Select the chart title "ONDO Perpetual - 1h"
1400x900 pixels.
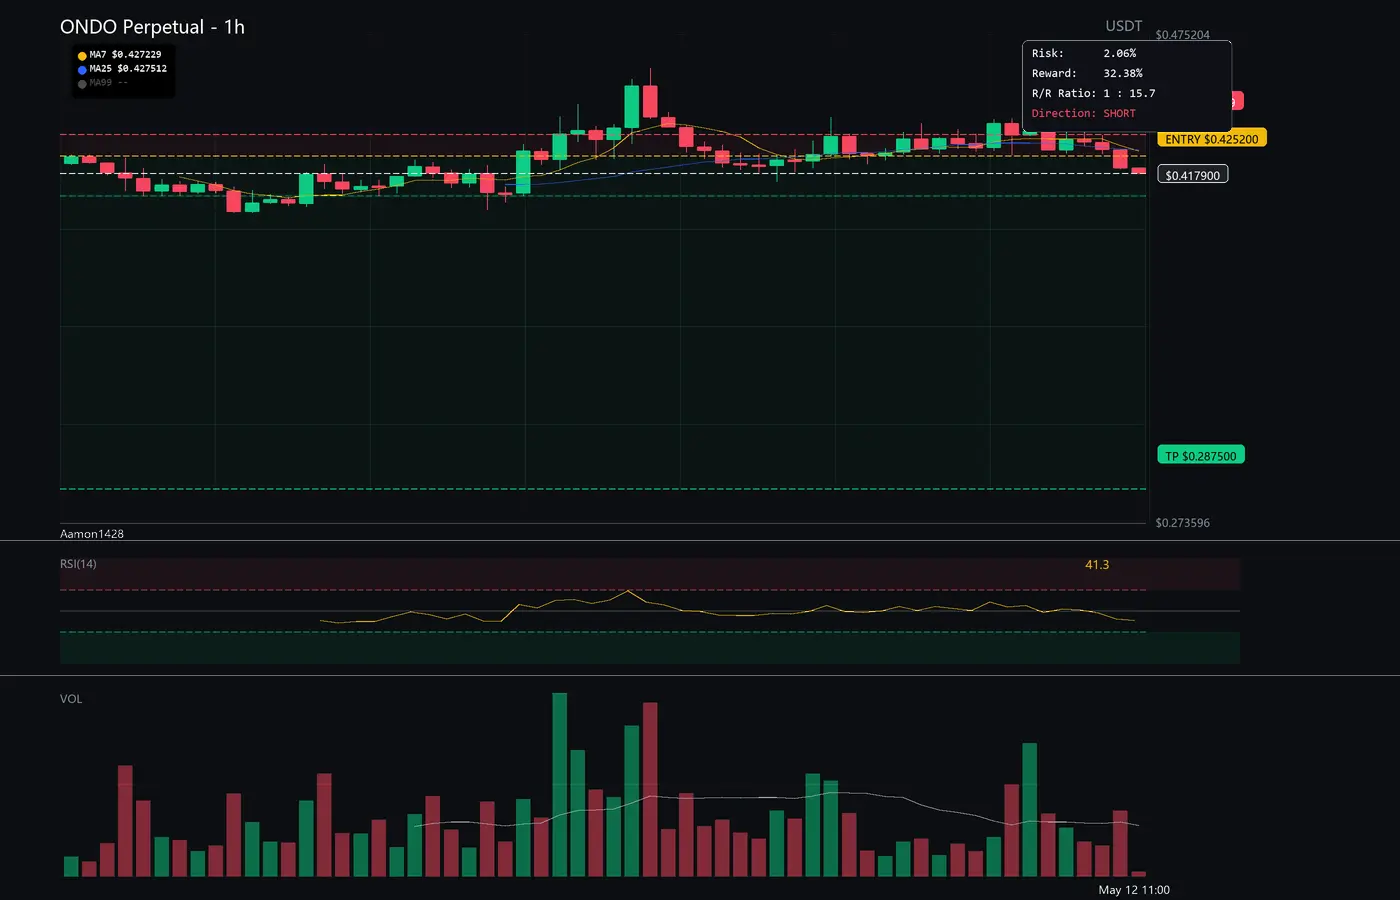click(x=152, y=27)
